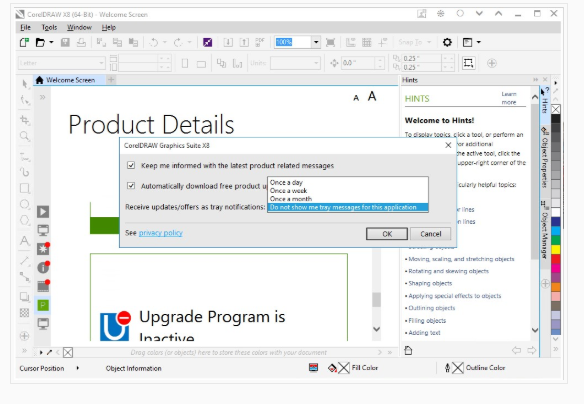This screenshot has width=584, height=404.
Task: Click larger text size A button
Action: tap(372, 96)
